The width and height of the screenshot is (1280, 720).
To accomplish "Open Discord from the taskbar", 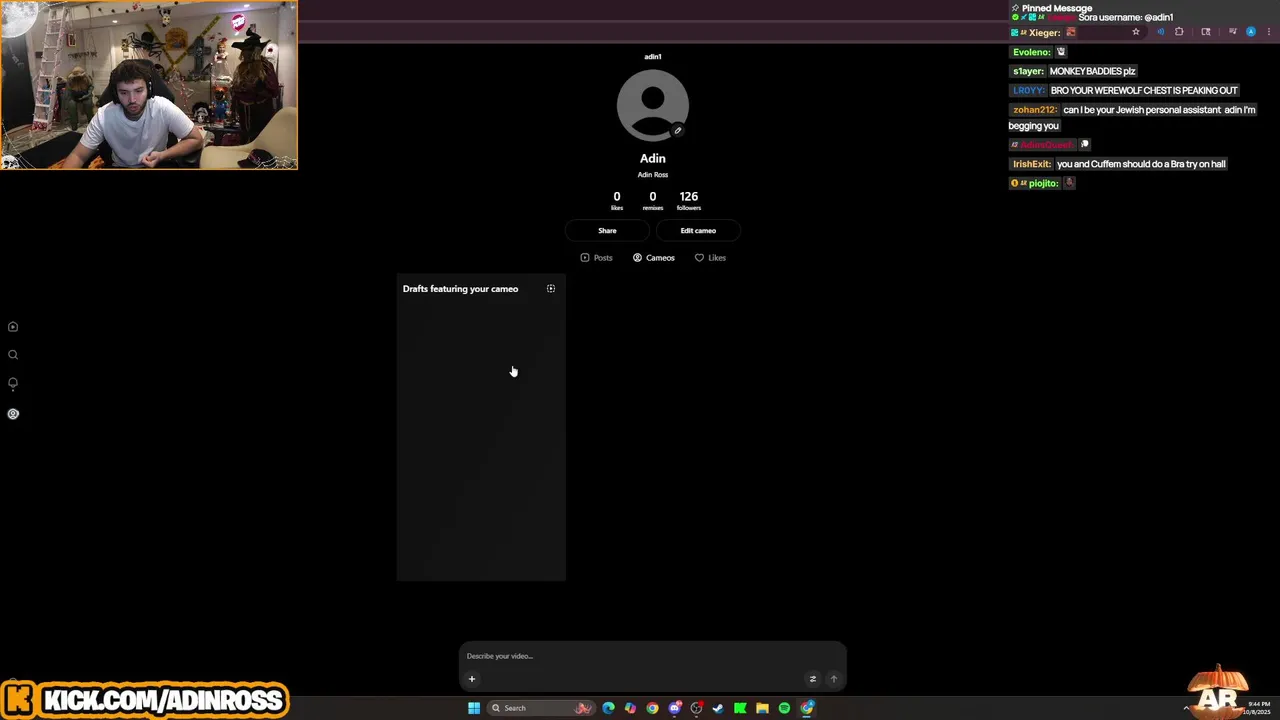I will point(675,708).
